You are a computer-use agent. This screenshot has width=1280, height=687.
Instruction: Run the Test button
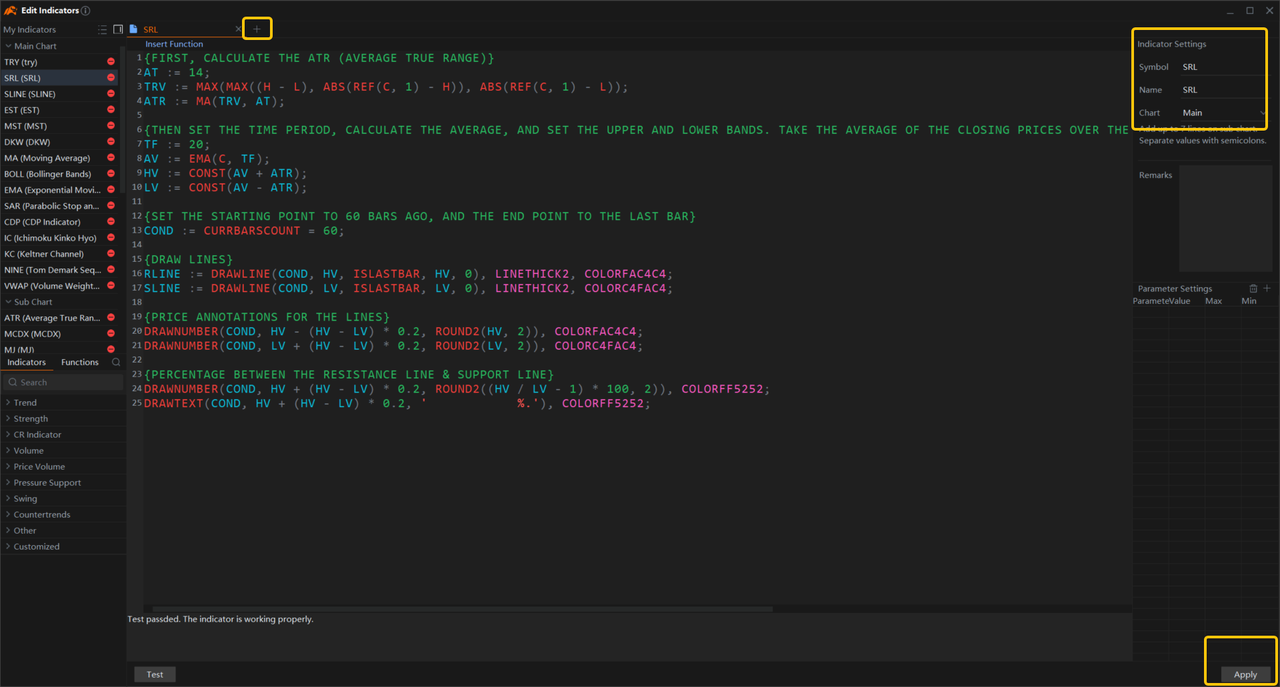[x=155, y=674]
